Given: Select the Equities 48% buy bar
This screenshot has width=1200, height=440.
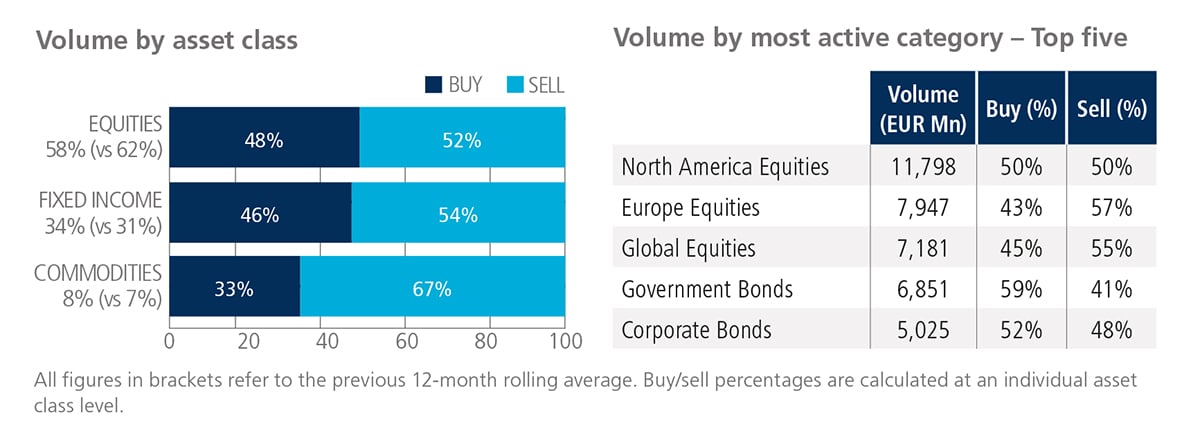Looking at the screenshot, I should coord(264,141).
